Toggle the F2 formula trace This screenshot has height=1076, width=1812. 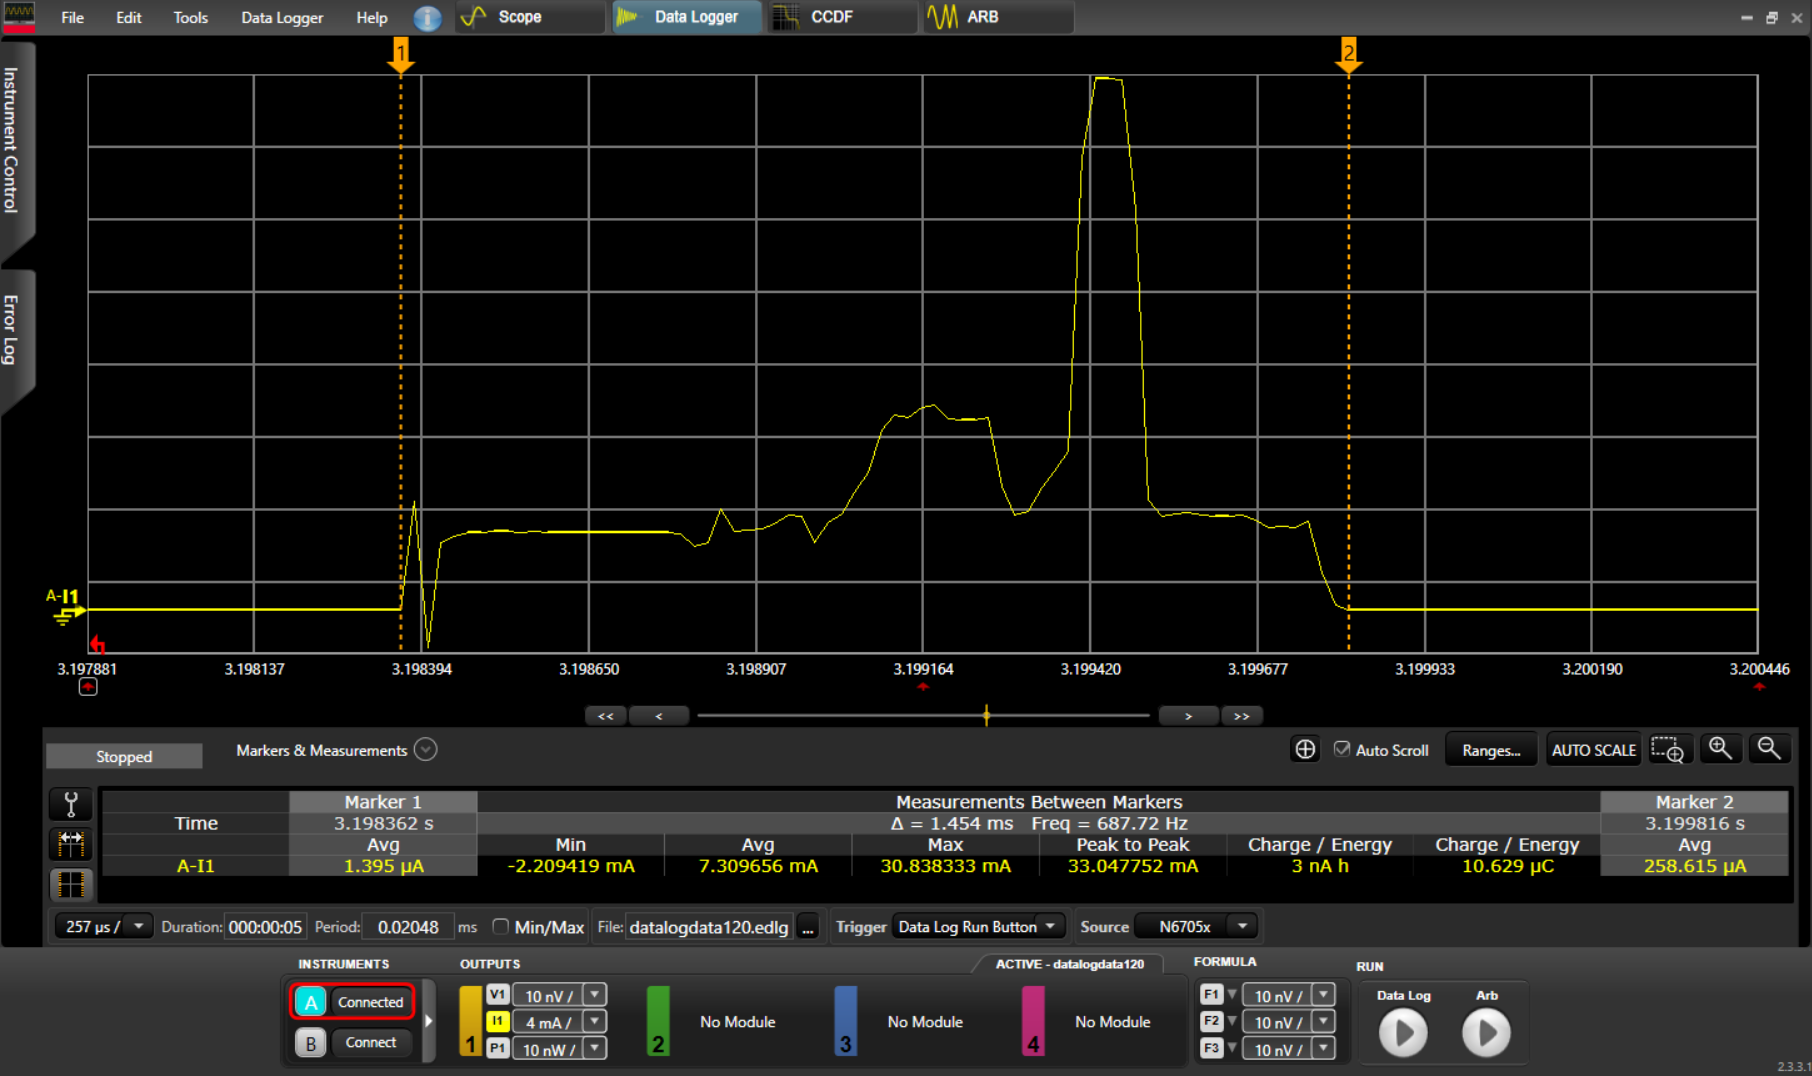[1212, 1022]
